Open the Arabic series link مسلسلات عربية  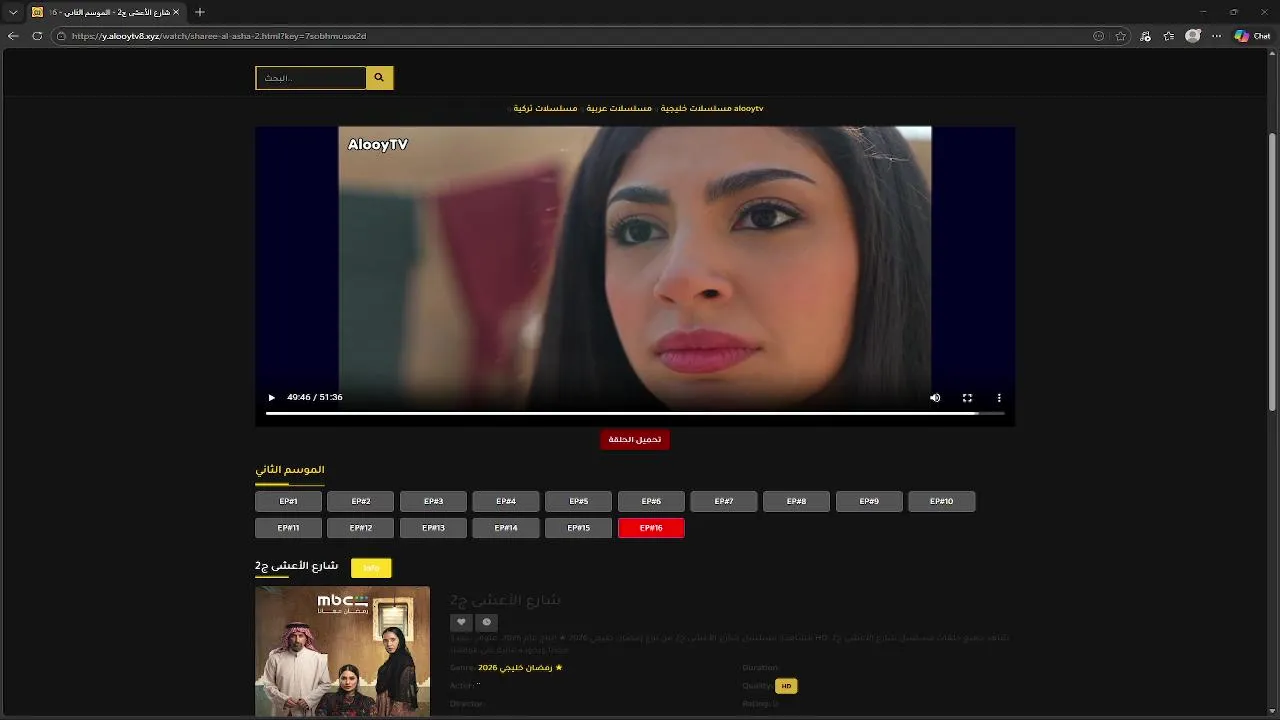619,108
